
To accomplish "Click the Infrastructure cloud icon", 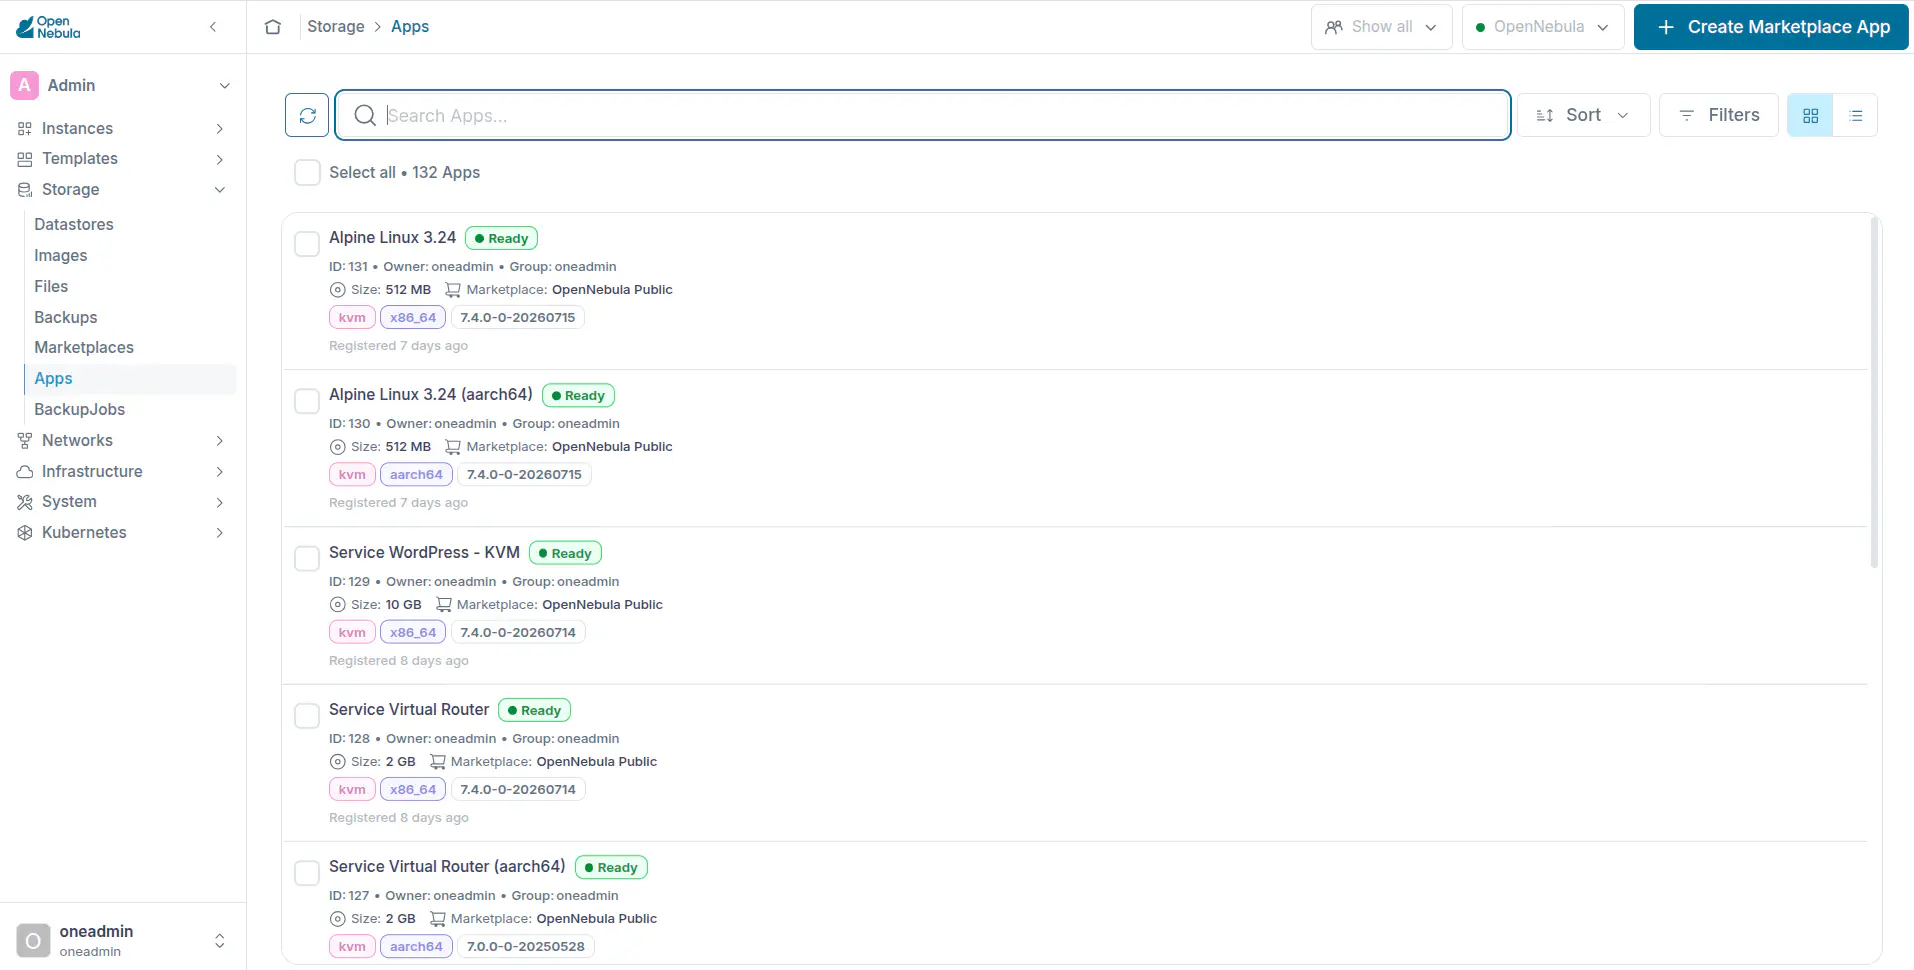I will [25, 472].
